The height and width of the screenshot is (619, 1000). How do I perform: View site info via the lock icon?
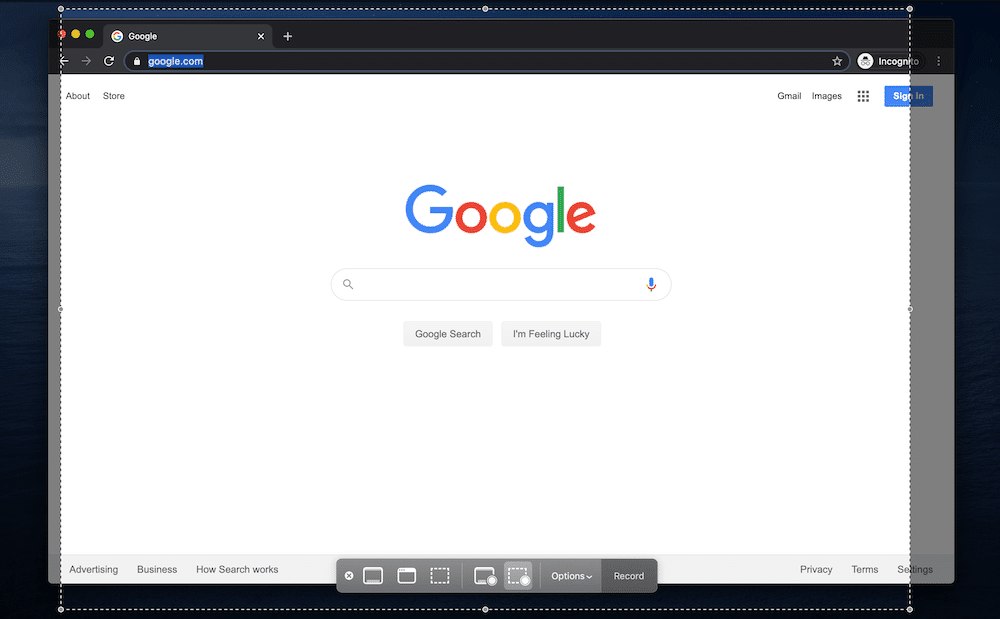pos(136,61)
